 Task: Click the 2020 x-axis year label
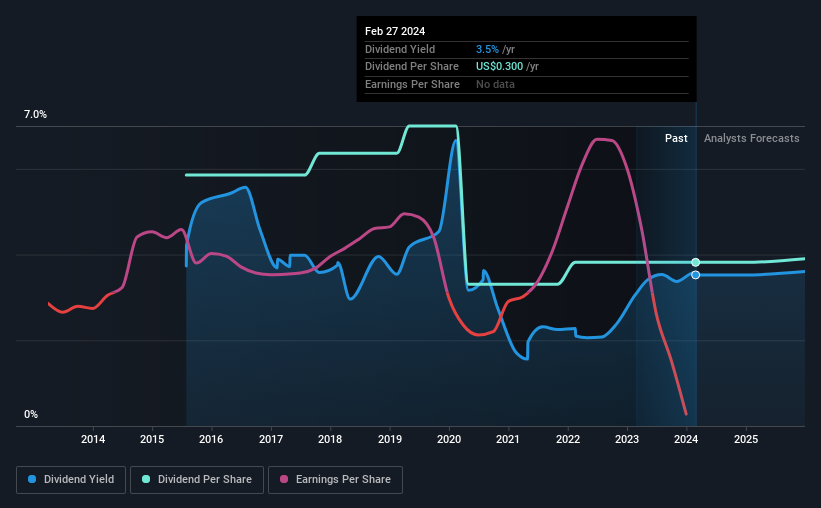(x=449, y=439)
